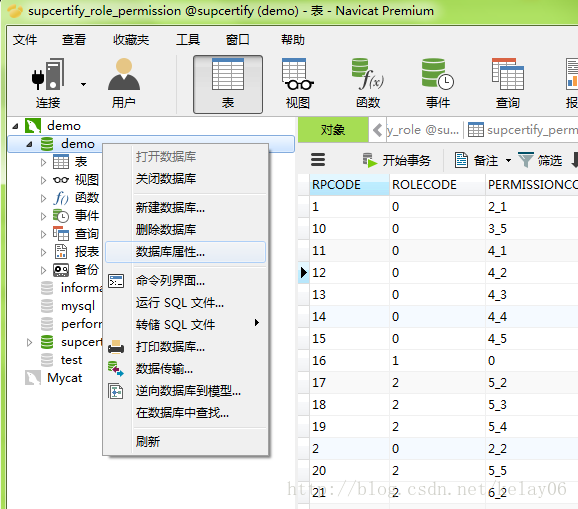
Task: Open the dropdown arrow beside 连接 icon
Action: [84, 84]
